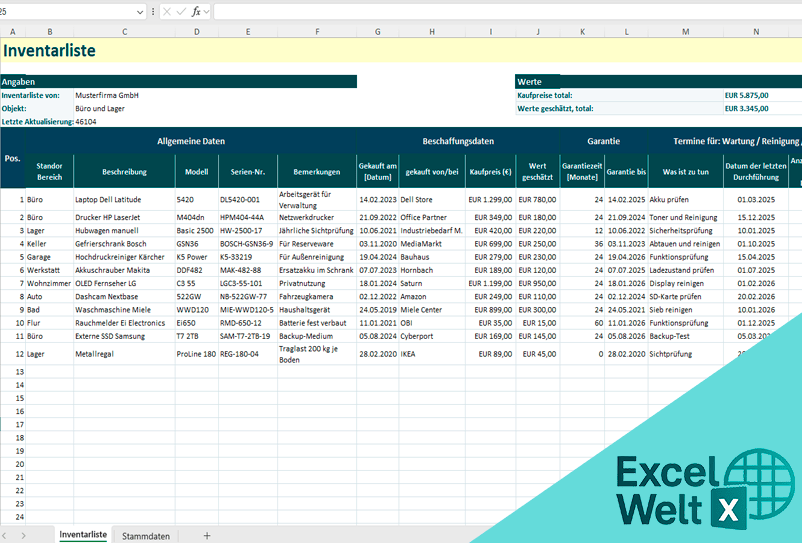802x543 pixels.
Task: Click the Excel Welt logo
Action: 690,490
